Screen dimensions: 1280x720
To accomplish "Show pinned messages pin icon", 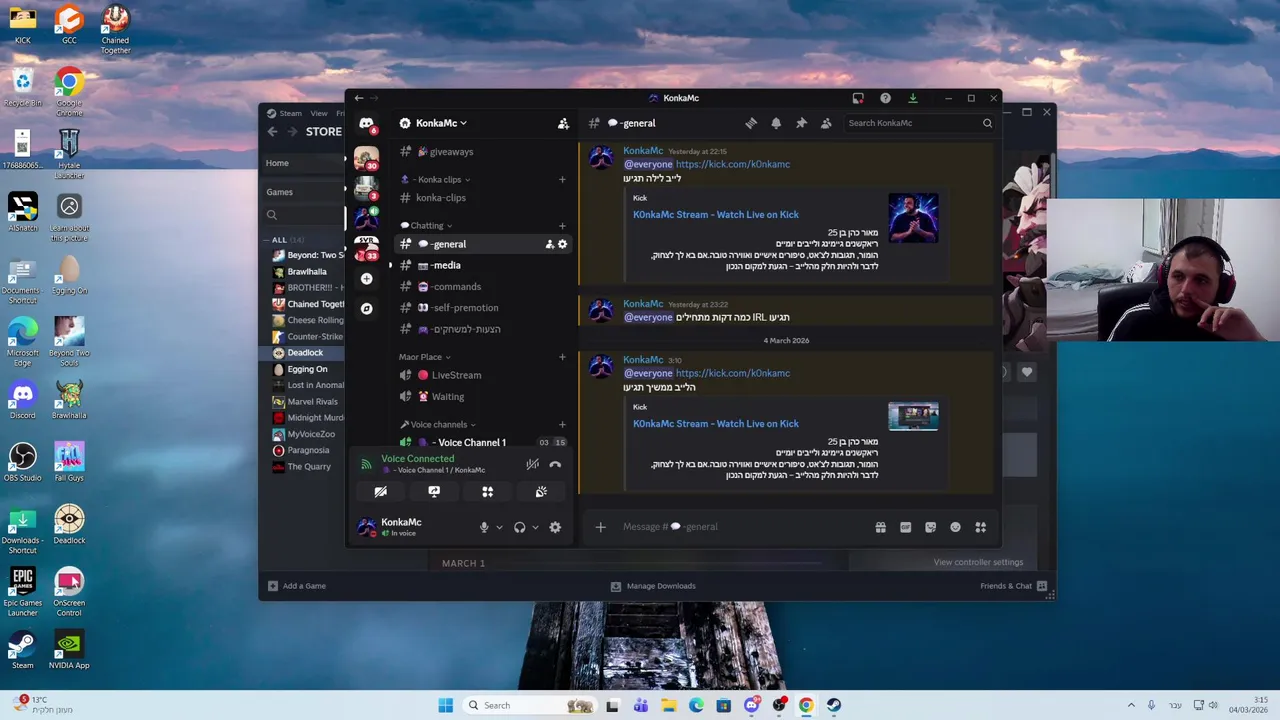I will pyautogui.click(x=801, y=123).
